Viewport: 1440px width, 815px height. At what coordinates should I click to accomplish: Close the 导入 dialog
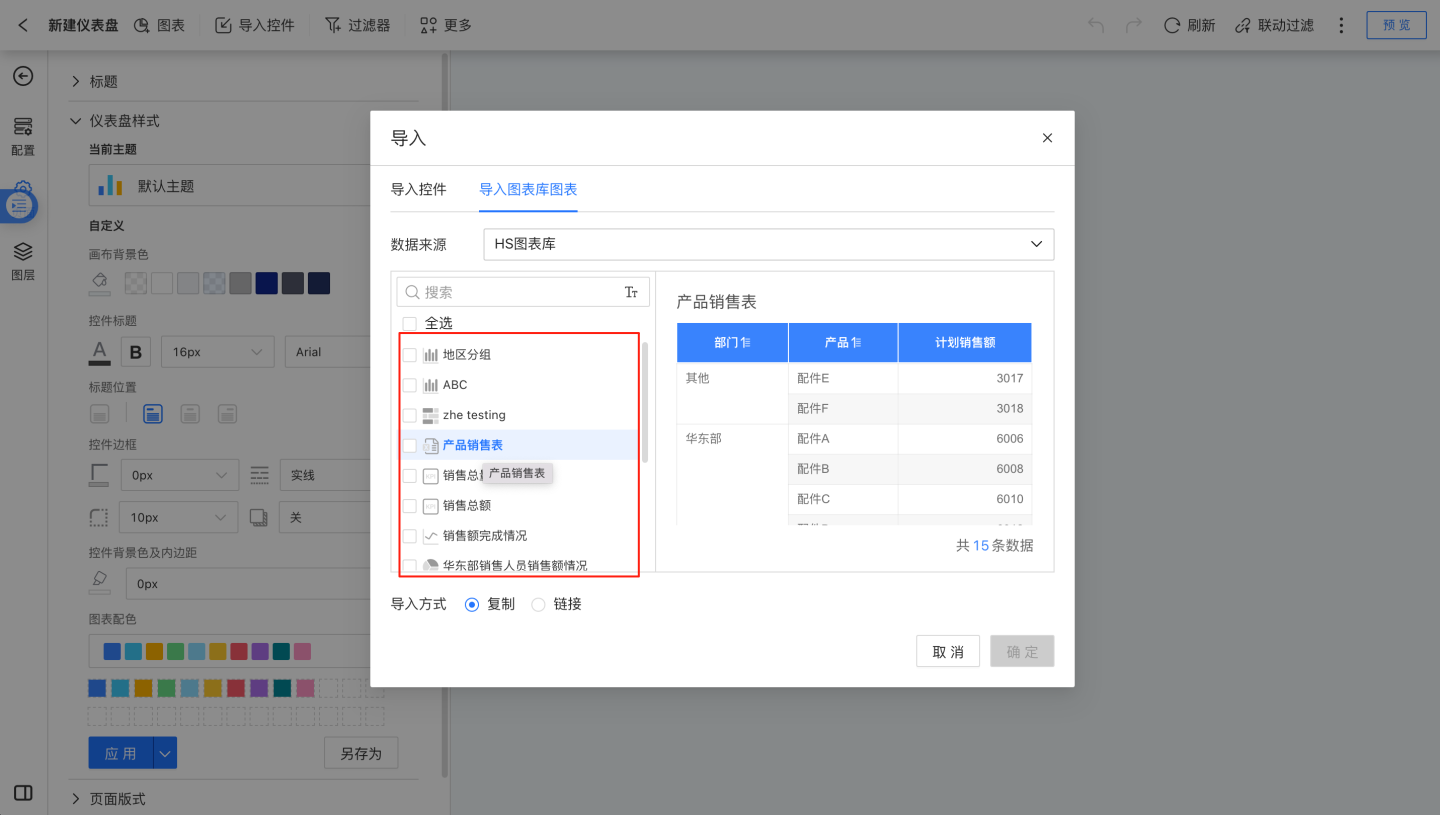point(1047,138)
